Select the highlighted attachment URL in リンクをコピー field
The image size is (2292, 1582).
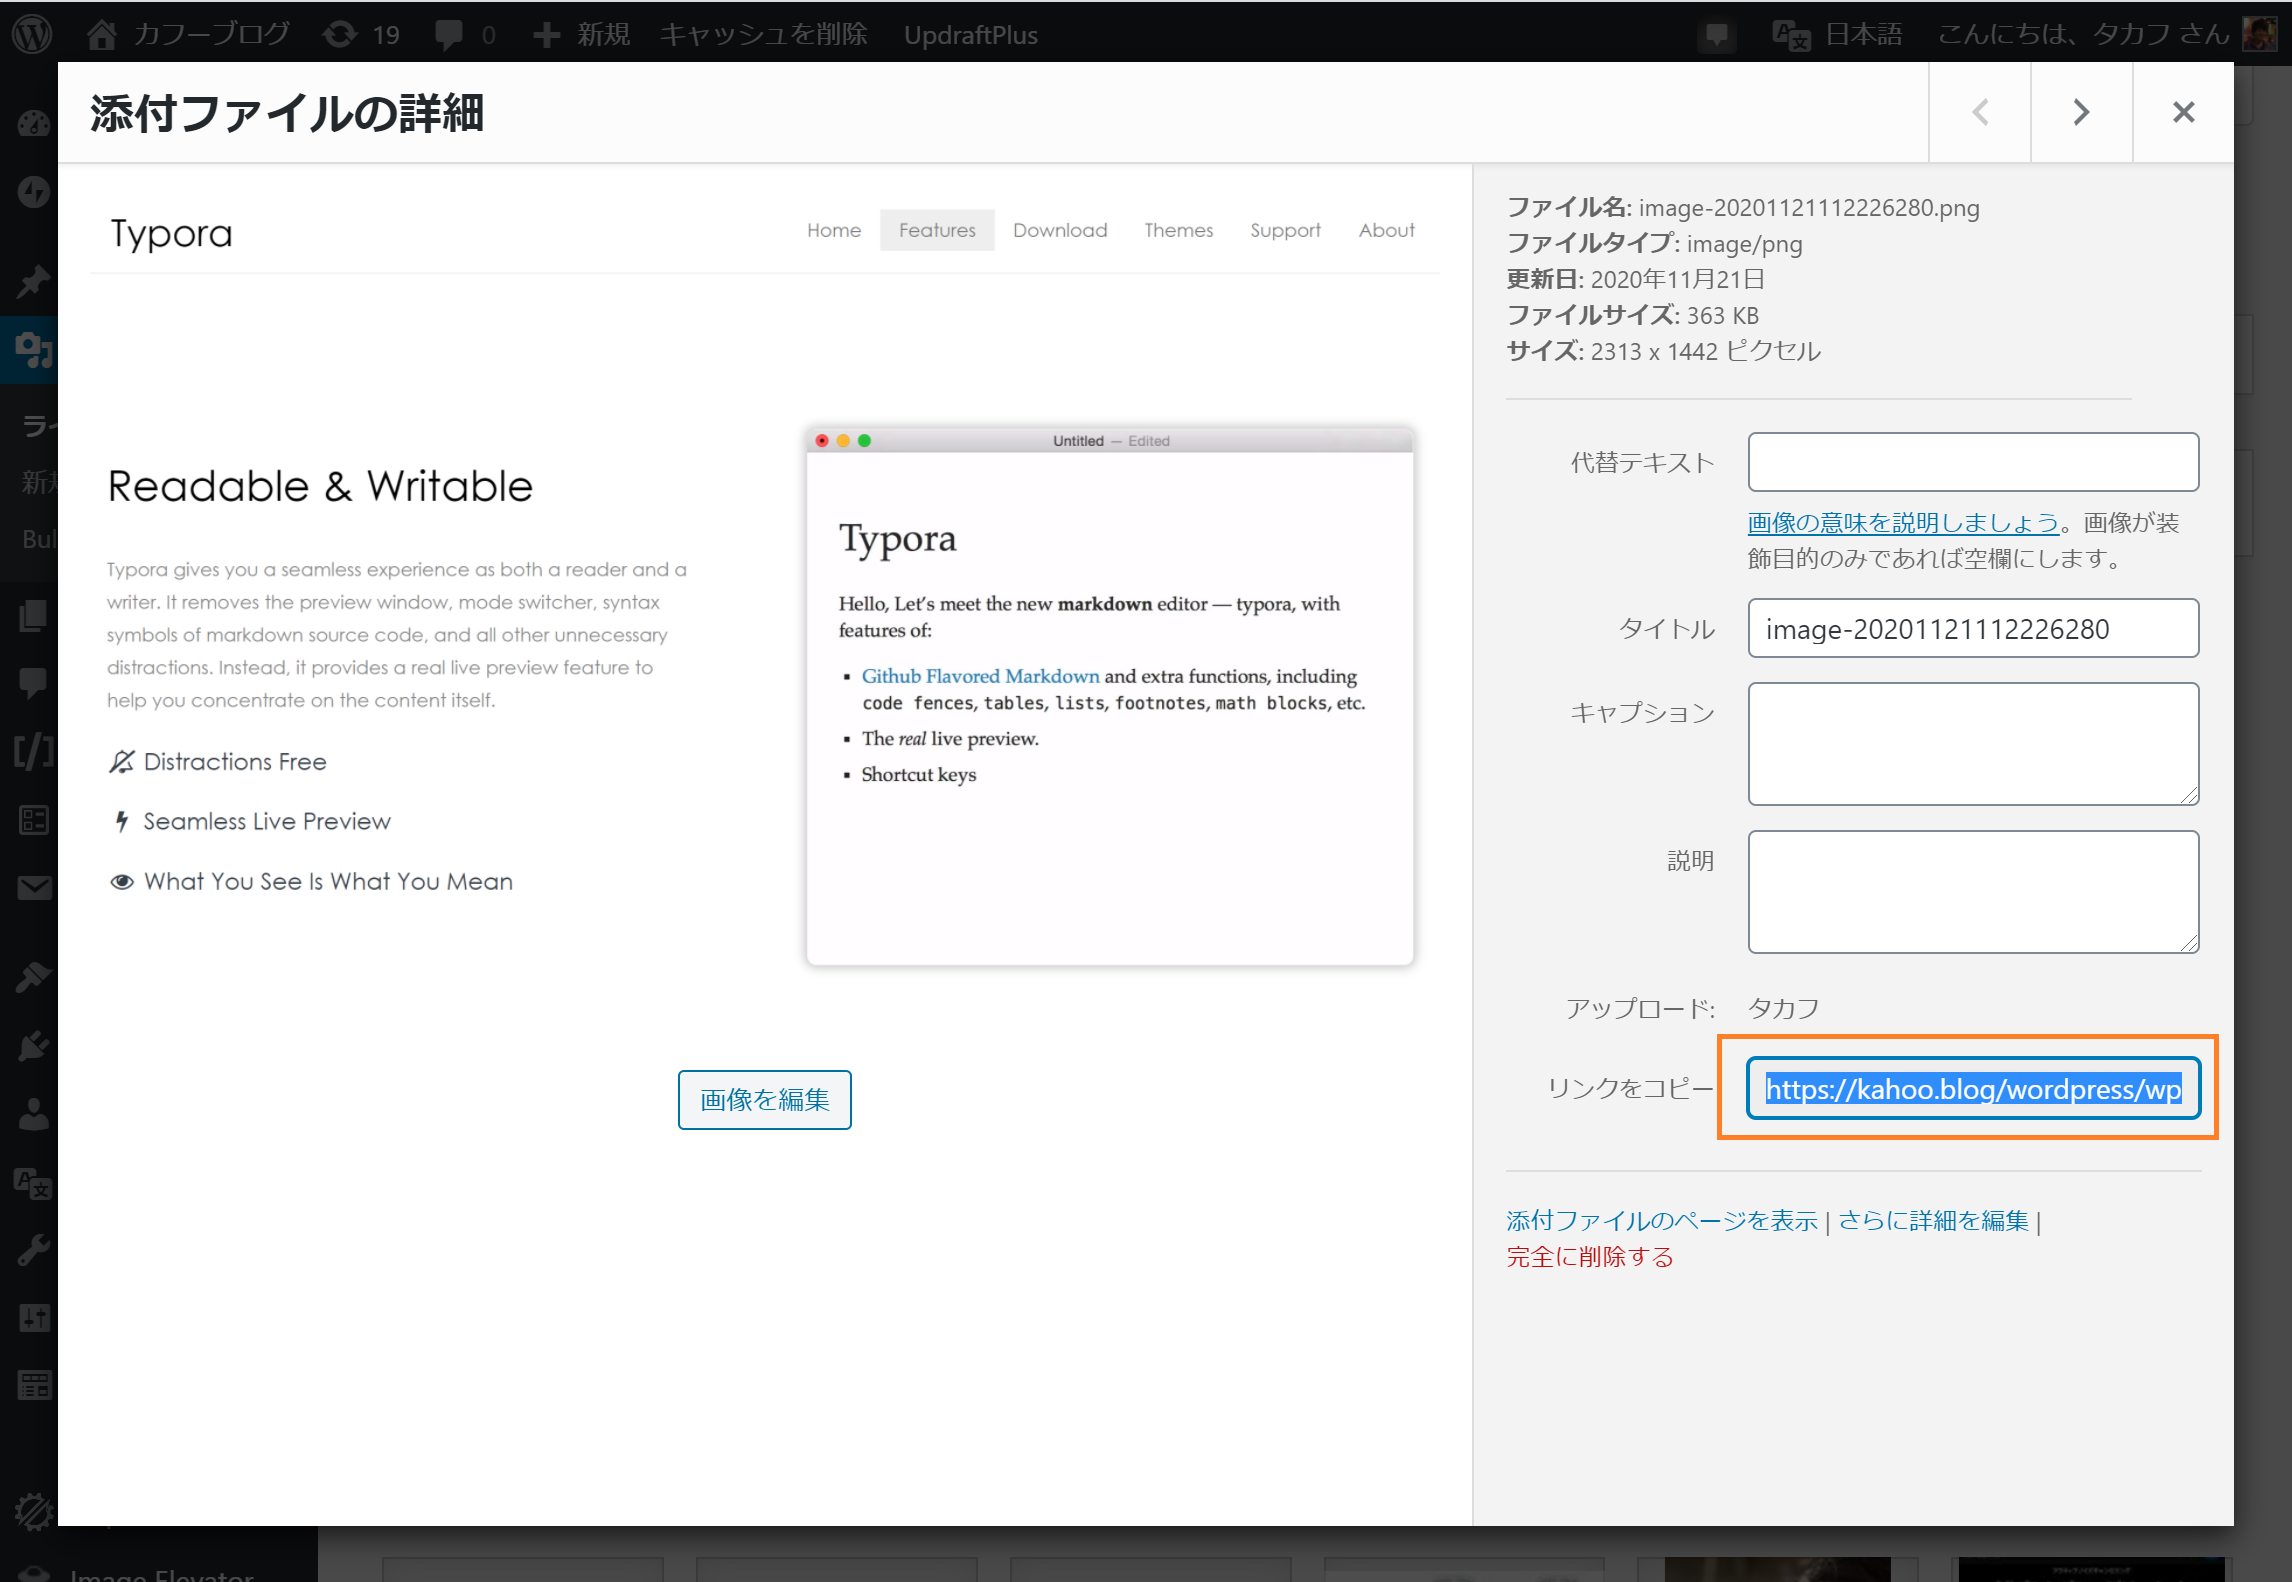pos(1971,1089)
